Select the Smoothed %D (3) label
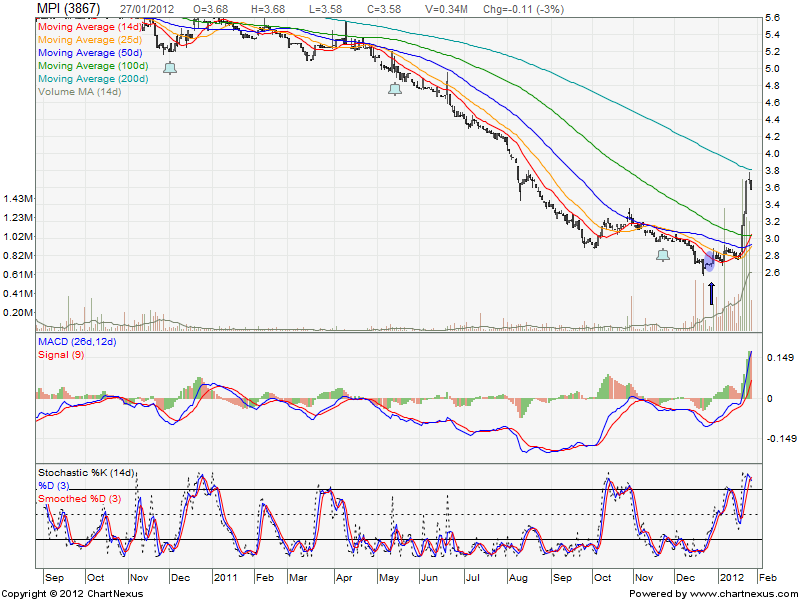This screenshot has width=800, height=600. click(x=81, y=497)
